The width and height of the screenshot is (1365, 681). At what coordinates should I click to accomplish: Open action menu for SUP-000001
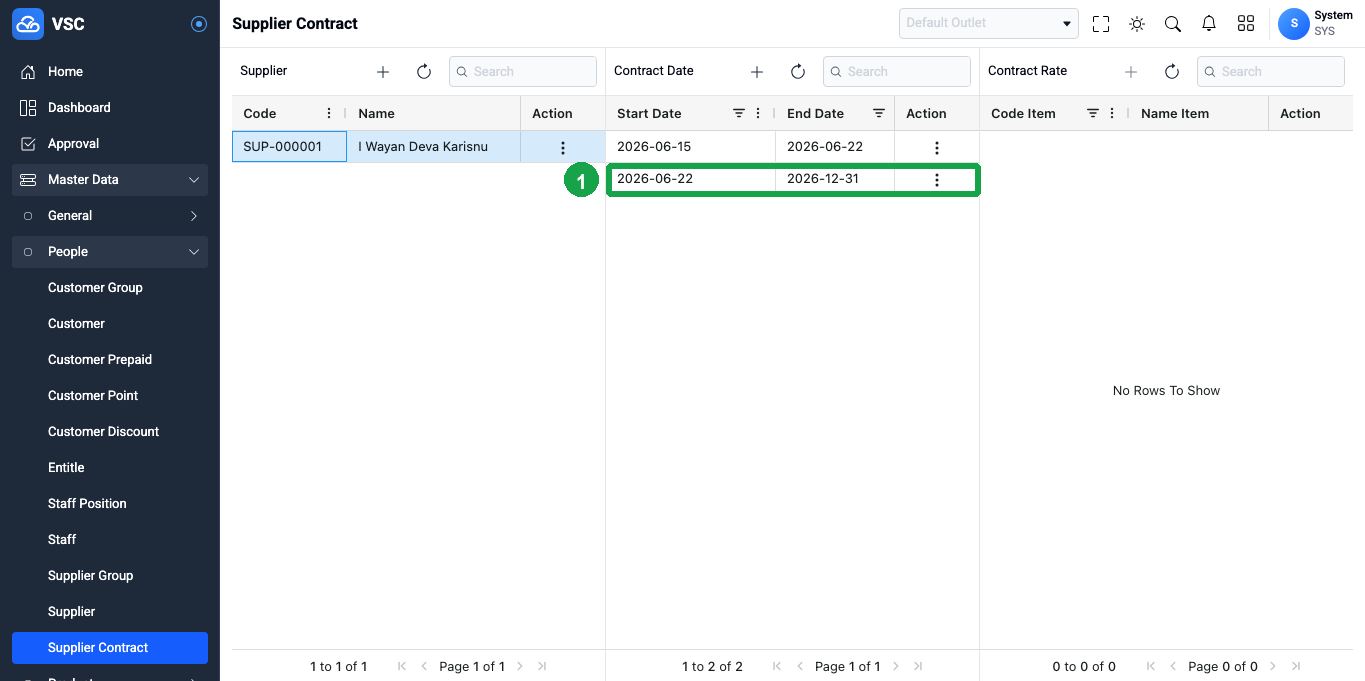[563, 147]
